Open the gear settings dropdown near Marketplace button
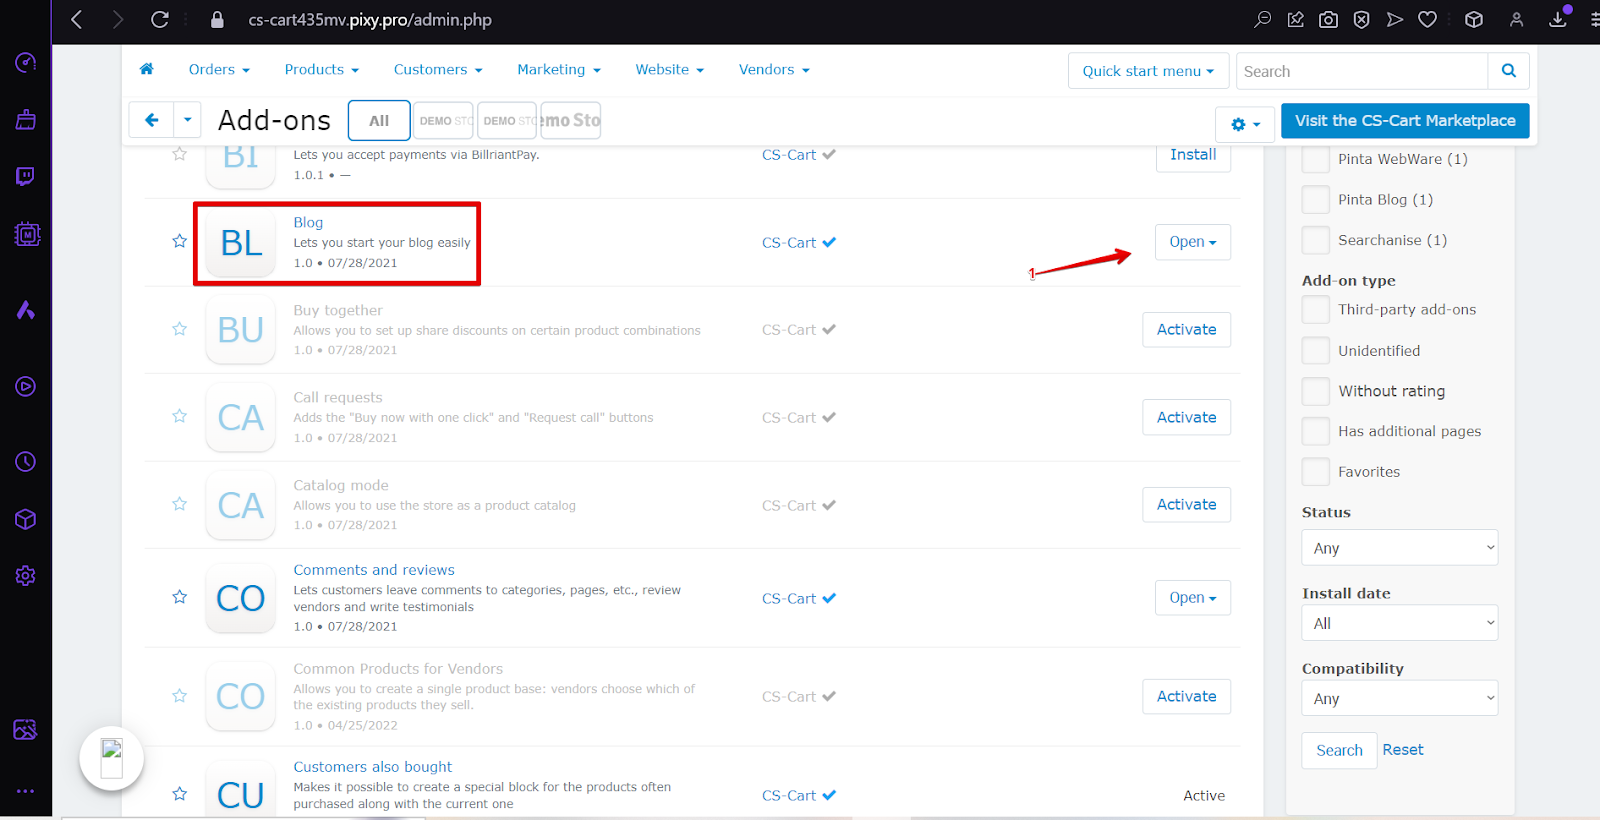 pos(1245,124)
